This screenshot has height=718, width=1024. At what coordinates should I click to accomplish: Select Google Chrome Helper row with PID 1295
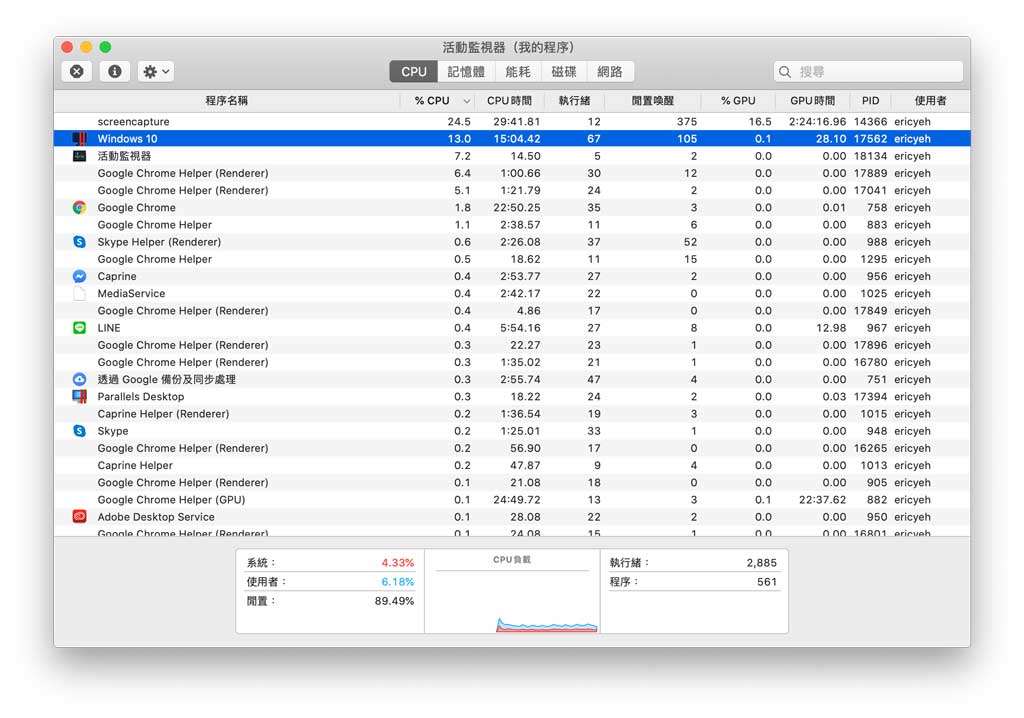tap(512, 259)
